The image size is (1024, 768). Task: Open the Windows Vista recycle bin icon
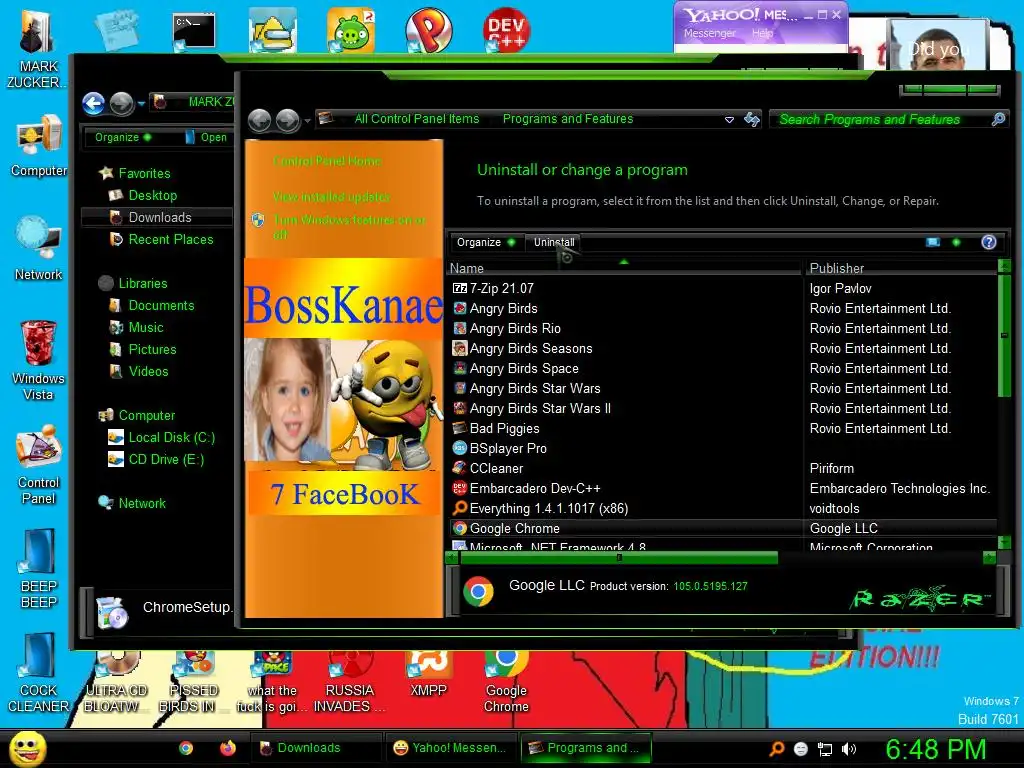38,360
